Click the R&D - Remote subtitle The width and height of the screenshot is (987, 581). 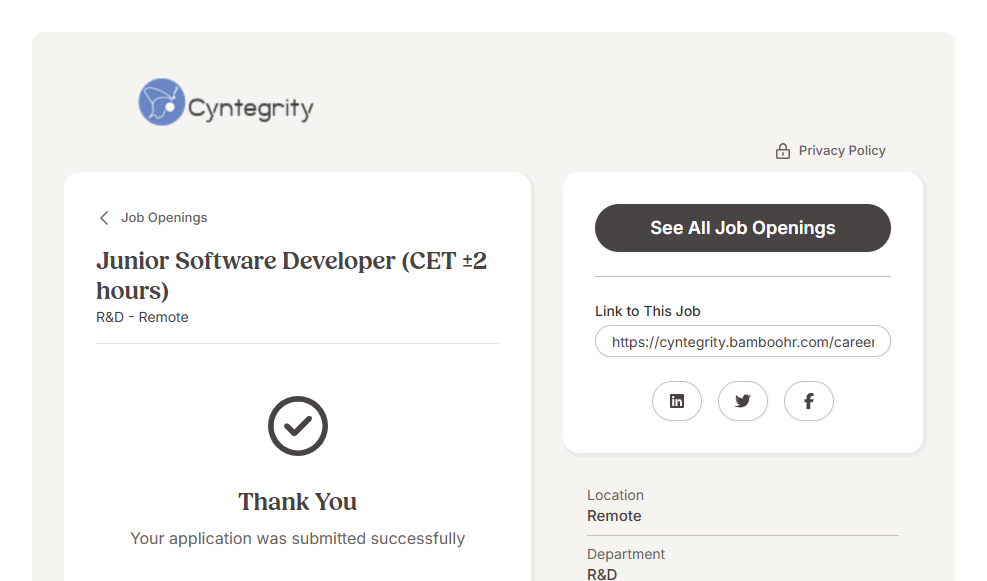142,317
